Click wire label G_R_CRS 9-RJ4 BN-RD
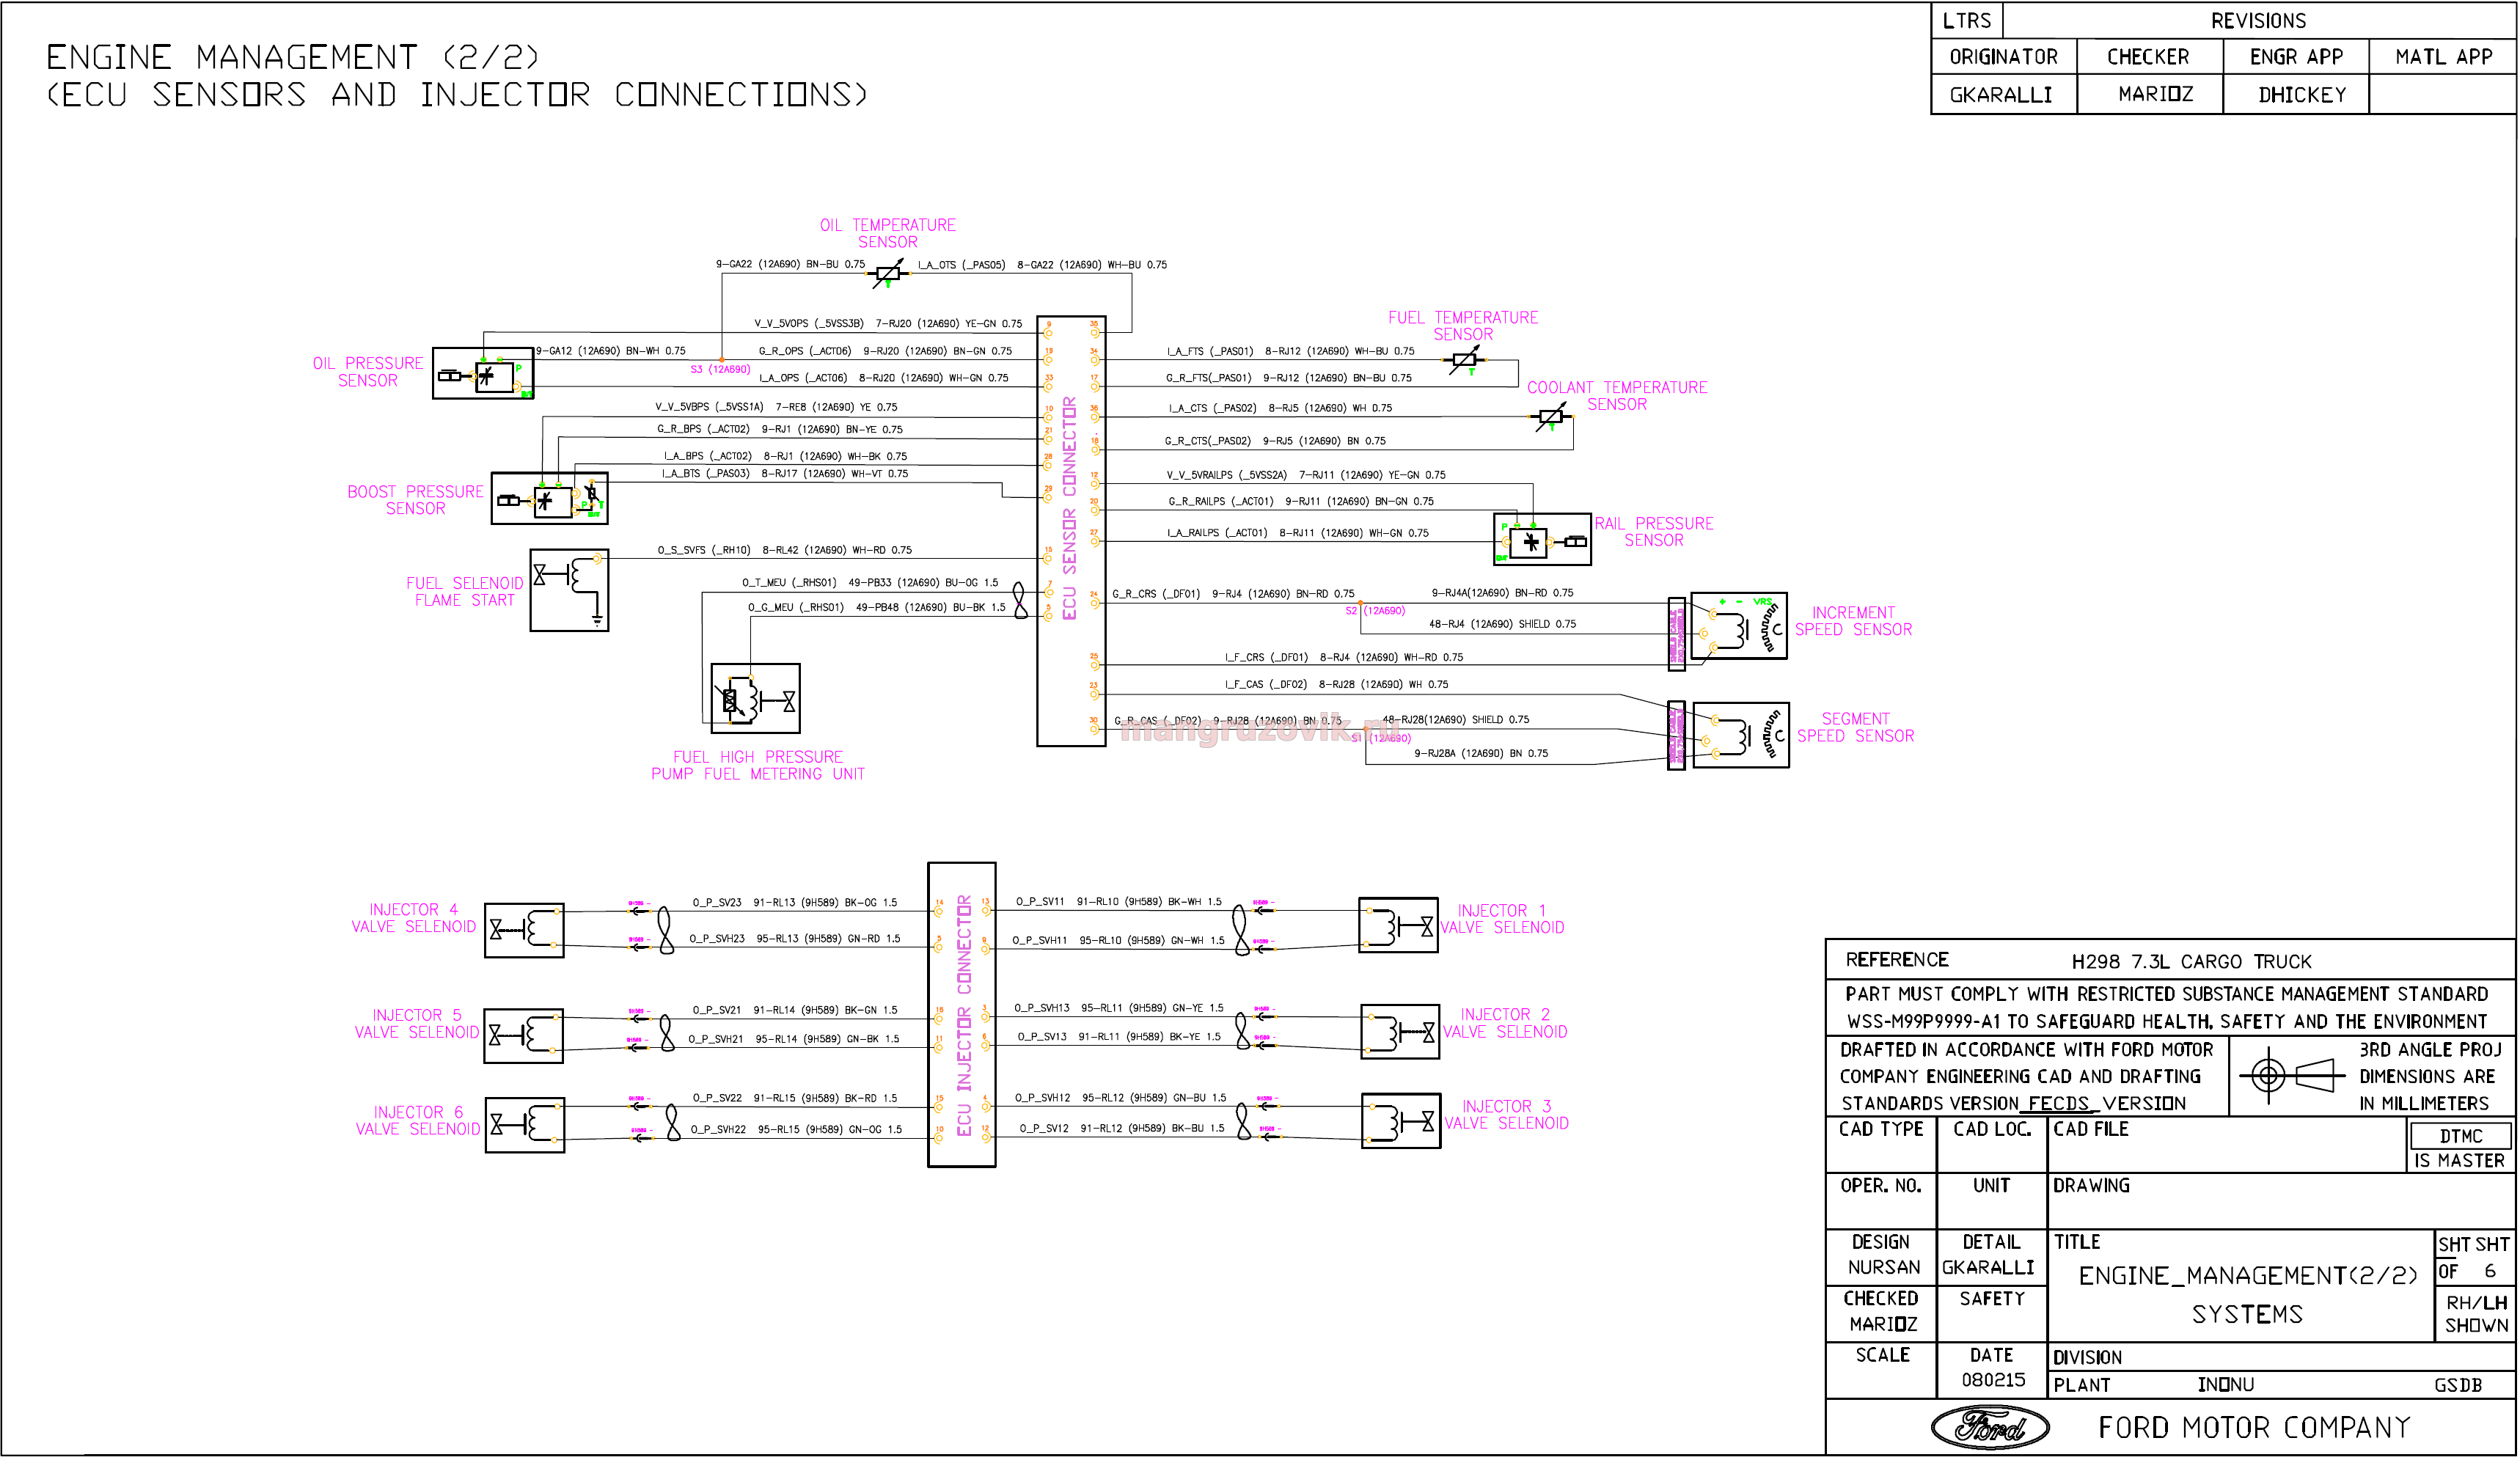Screen dimensions: 2520x1460 [x=1234, y=594]
